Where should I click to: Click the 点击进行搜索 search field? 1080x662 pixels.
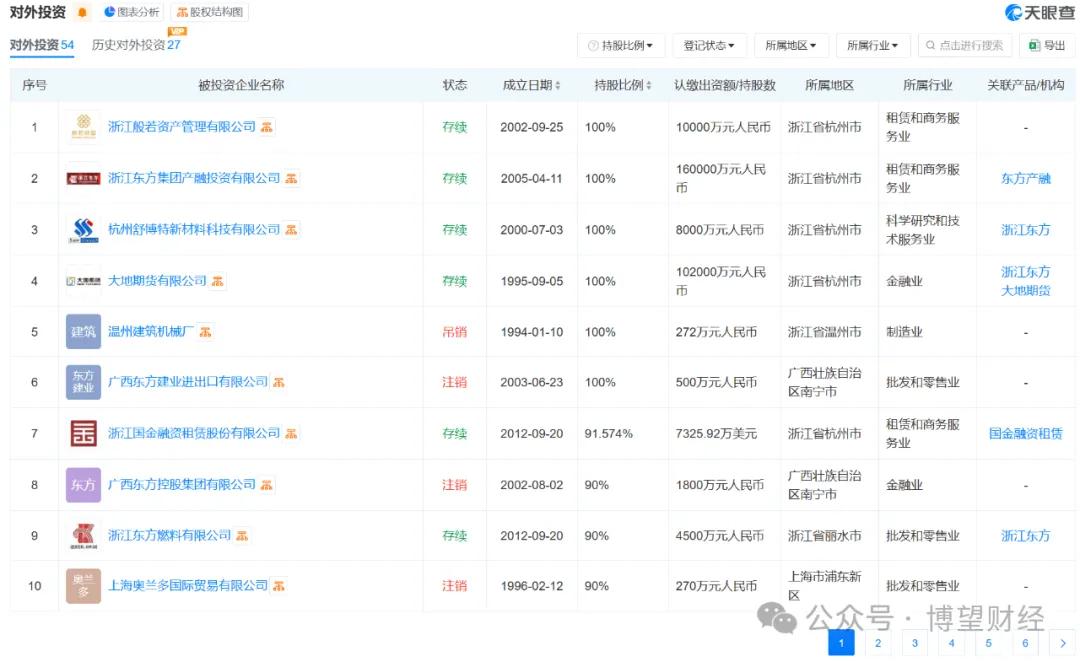pos(964,45)
